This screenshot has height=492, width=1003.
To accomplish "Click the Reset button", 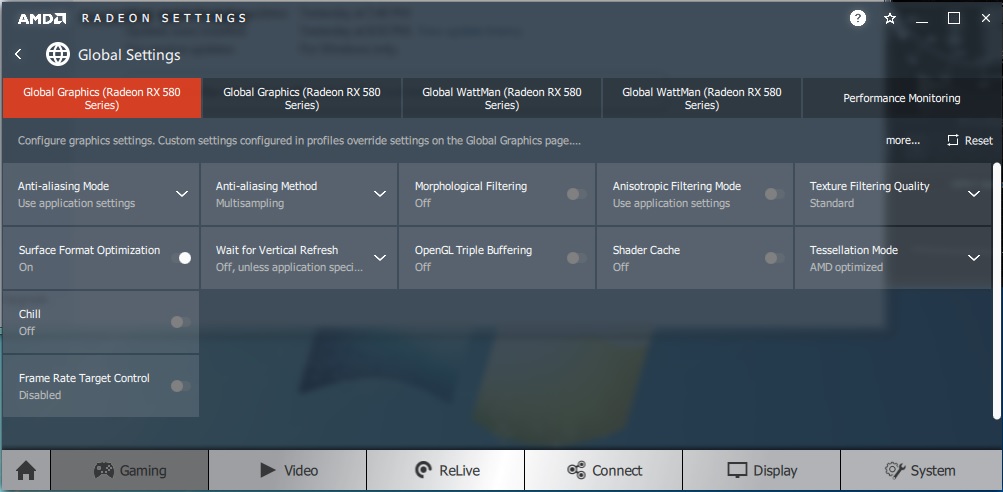I will pos(970,141).
